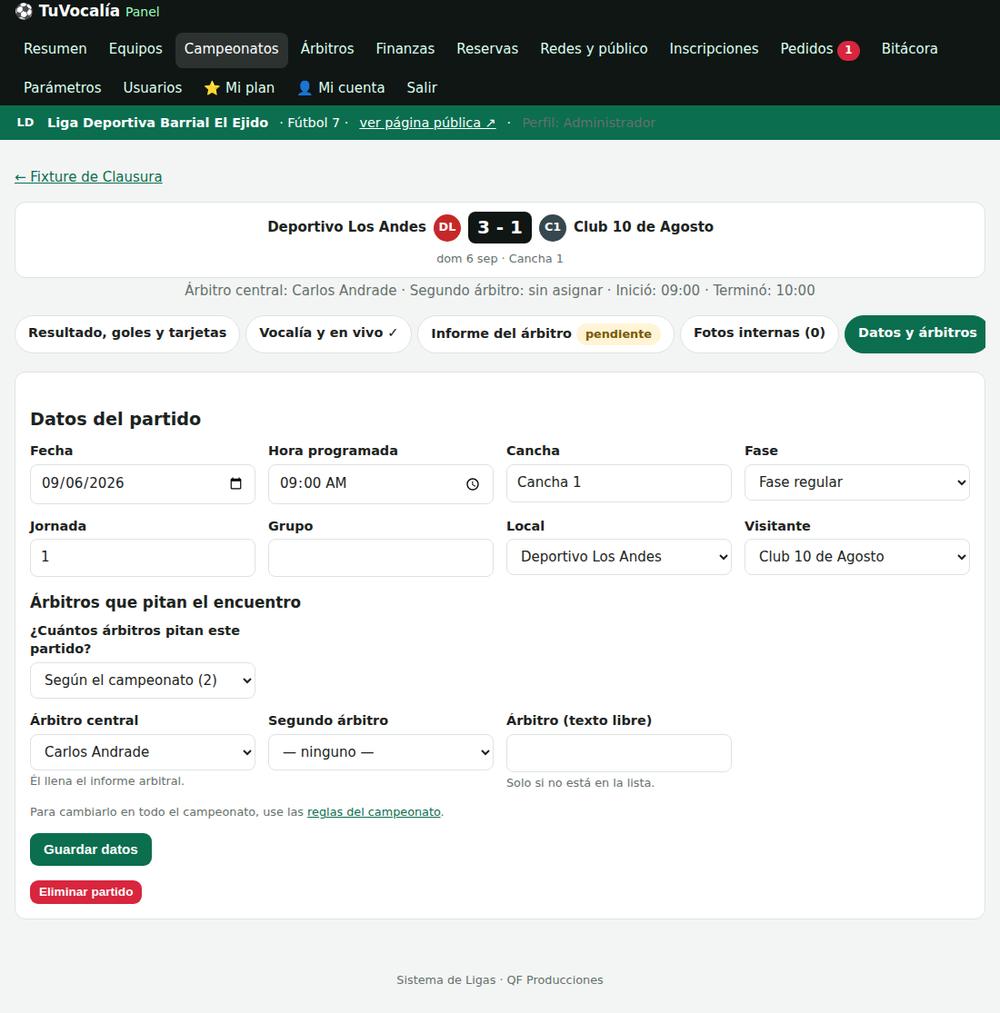This screenshot has width=1000, height=1013.
Task: Go to Resumen section
Action: click(55, 49)
